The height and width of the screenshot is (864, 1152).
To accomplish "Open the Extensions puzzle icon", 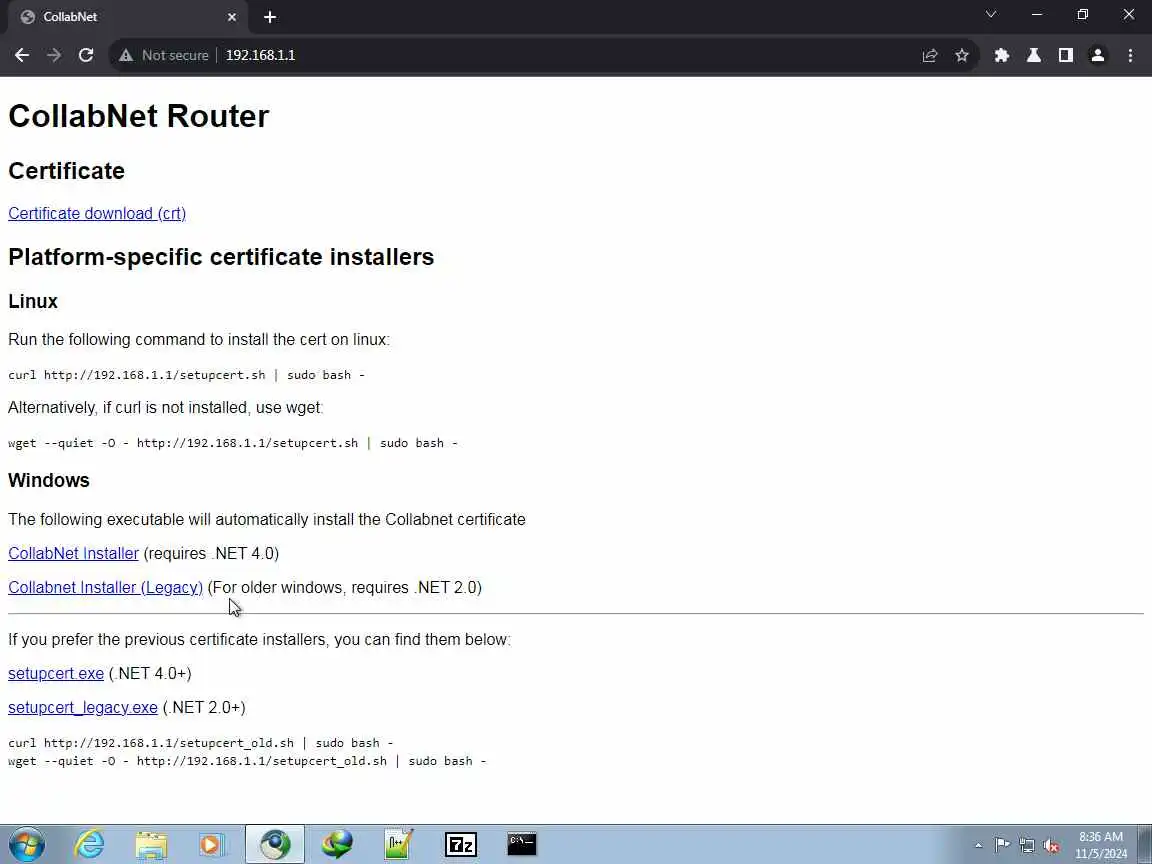I will (x=1001, y=55).
